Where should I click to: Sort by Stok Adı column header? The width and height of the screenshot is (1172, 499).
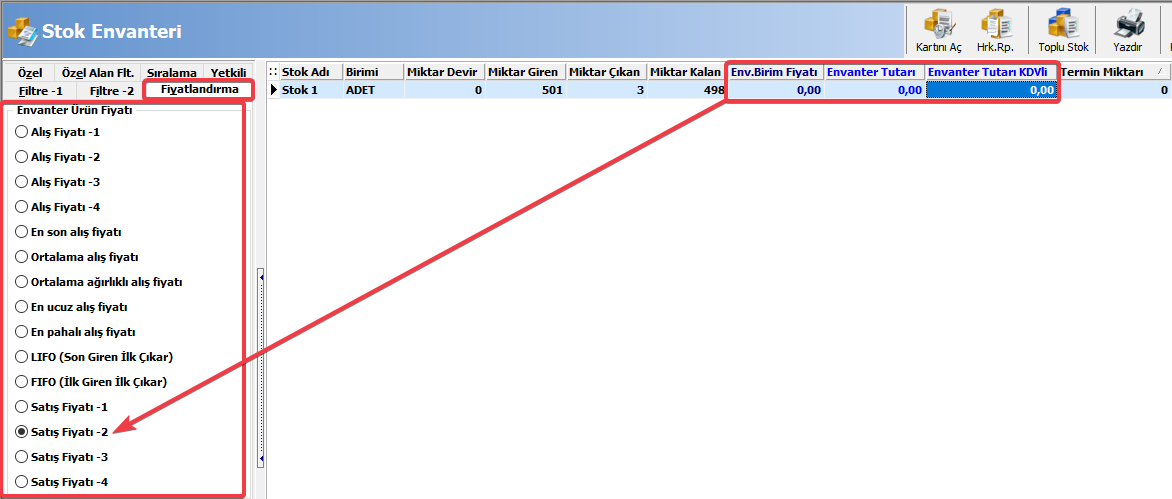(x=310, y=72)
